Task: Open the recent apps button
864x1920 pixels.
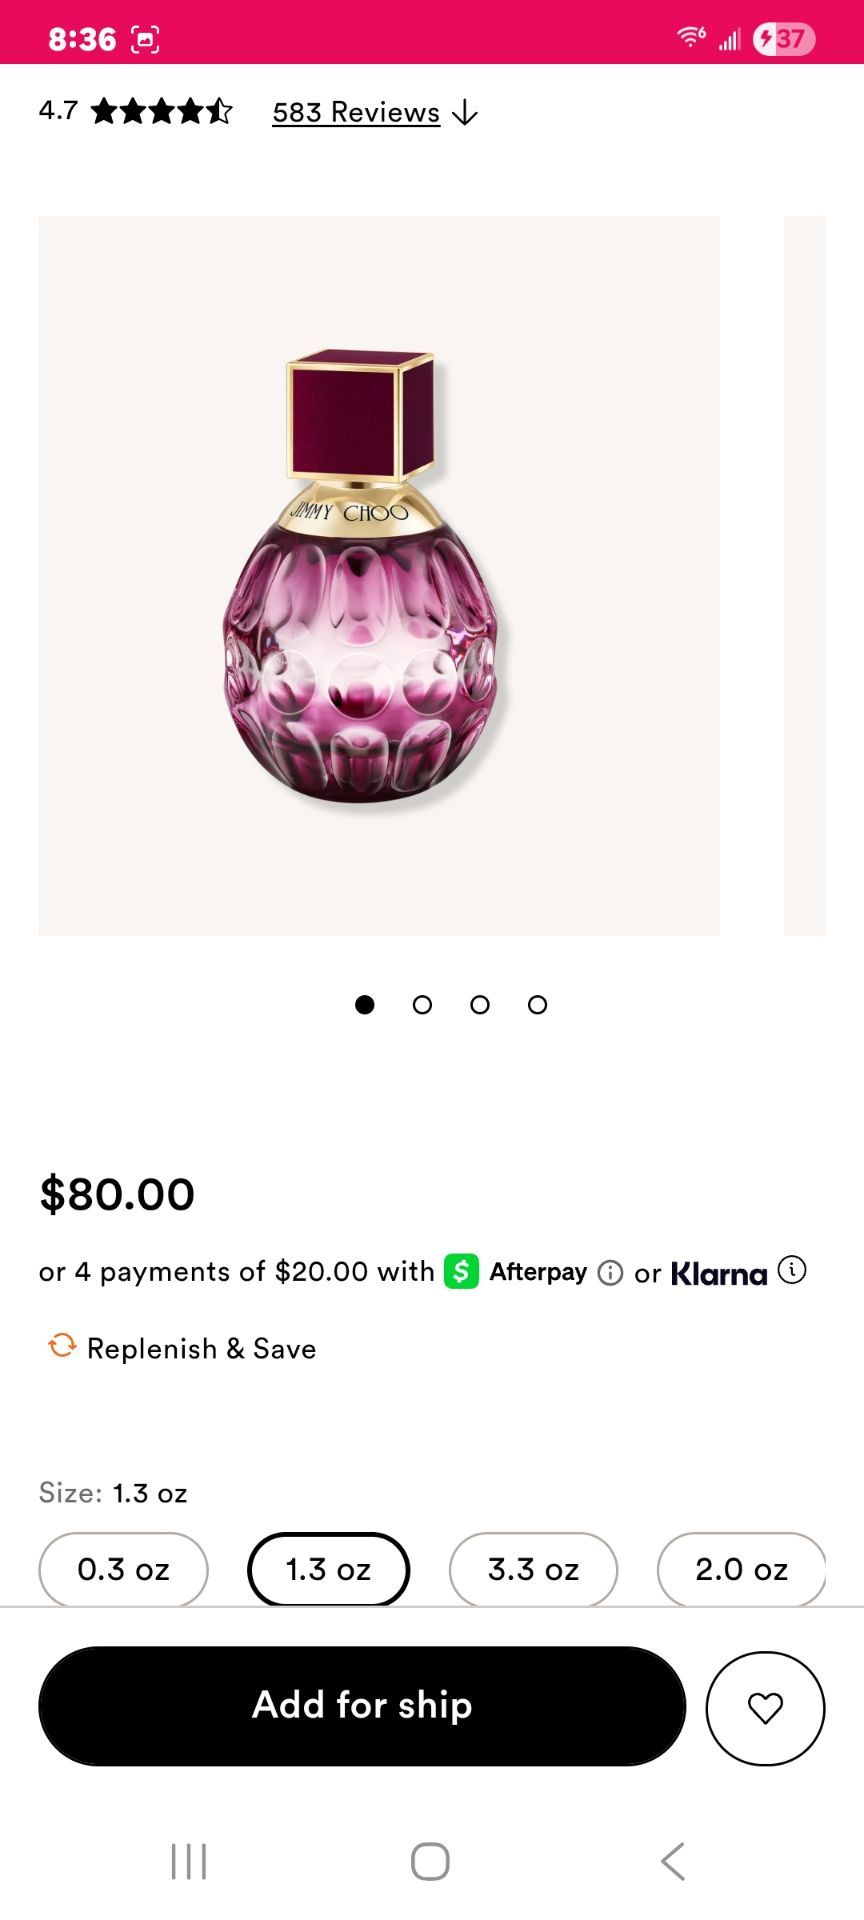Action: (188, 1861)
